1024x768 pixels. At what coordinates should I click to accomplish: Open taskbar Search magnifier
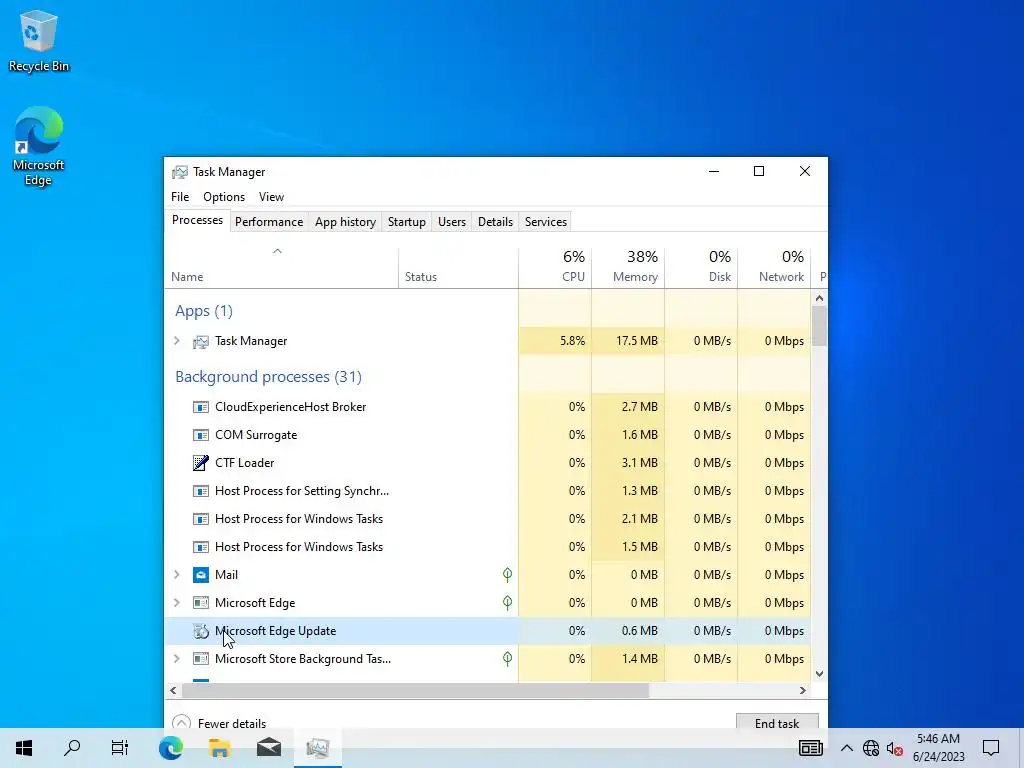pos(72,748)
